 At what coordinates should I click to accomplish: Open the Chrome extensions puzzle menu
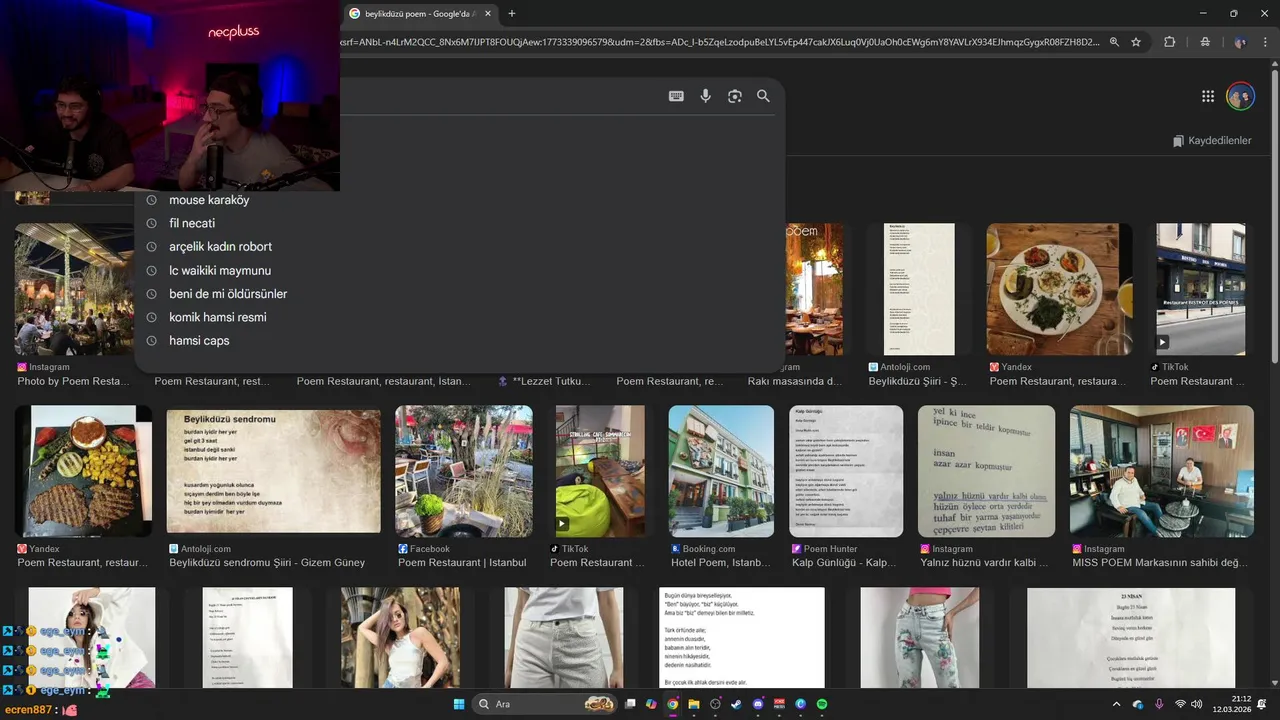click(x=1169, y=42)
